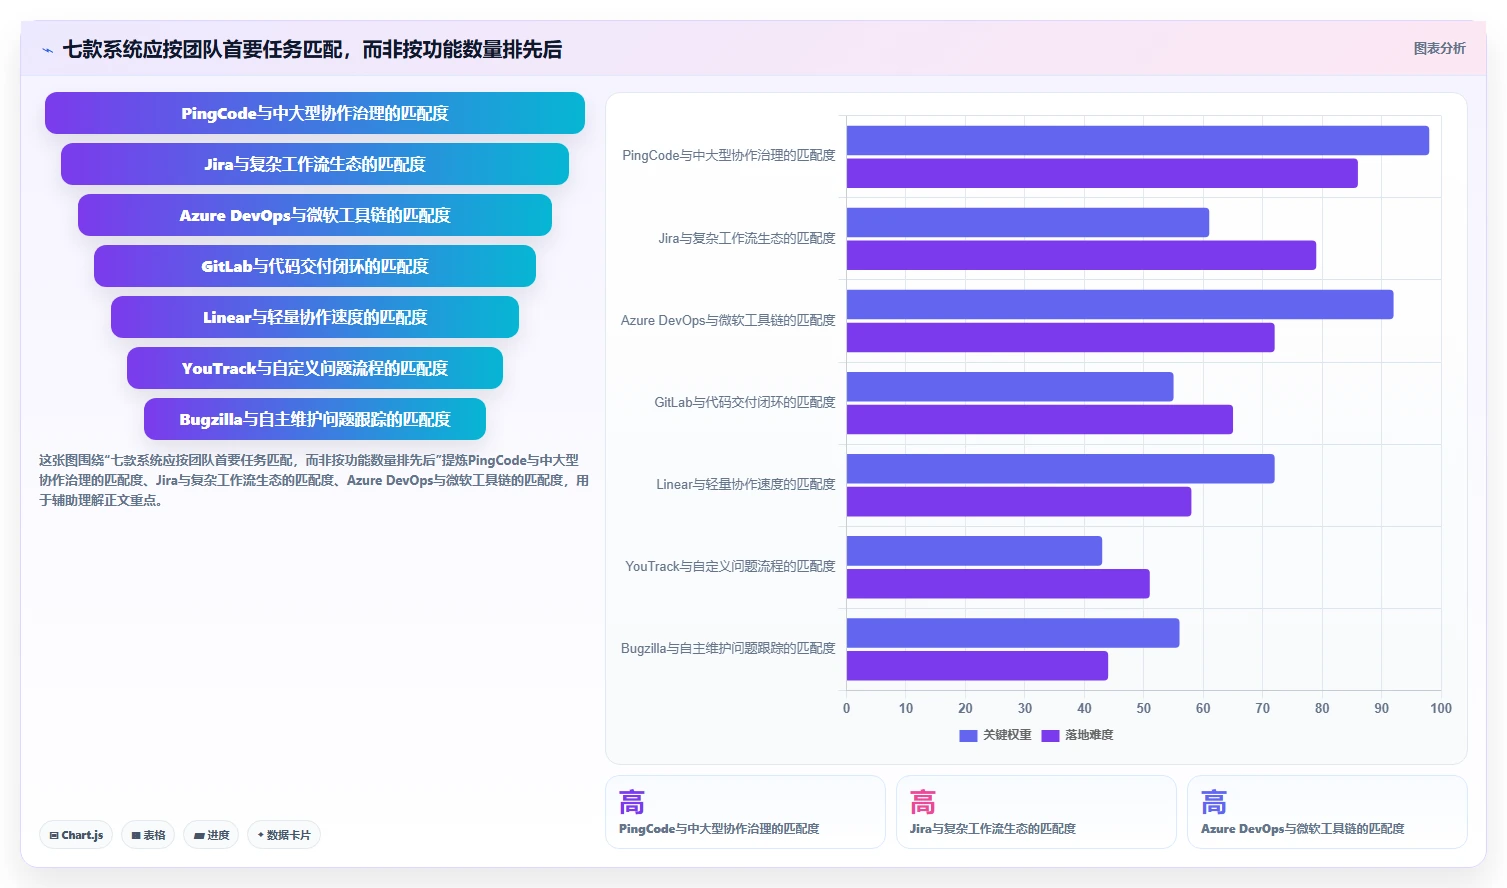
Task: Click the 图表分析 label
Action: (1439, 48)
